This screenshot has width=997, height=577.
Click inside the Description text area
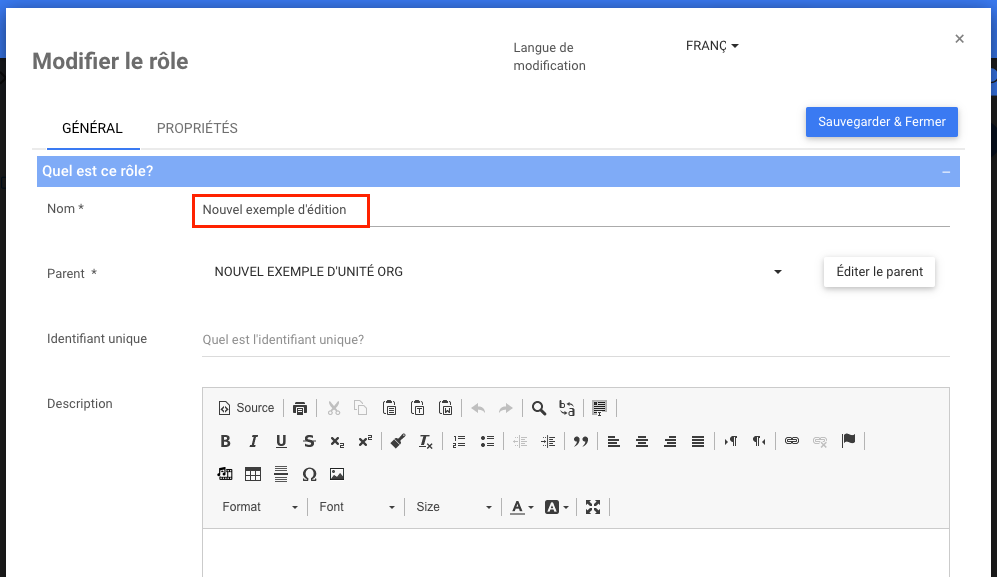tap(575, 552)
